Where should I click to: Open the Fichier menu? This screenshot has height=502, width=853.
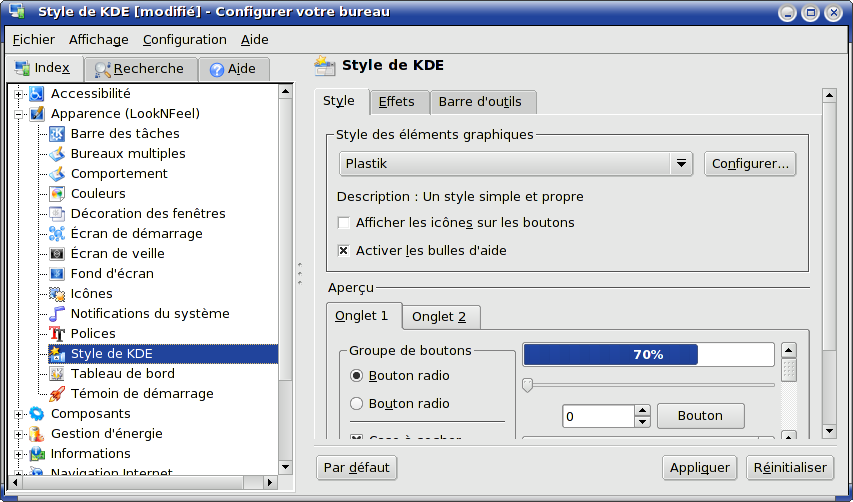click(34, 40)
